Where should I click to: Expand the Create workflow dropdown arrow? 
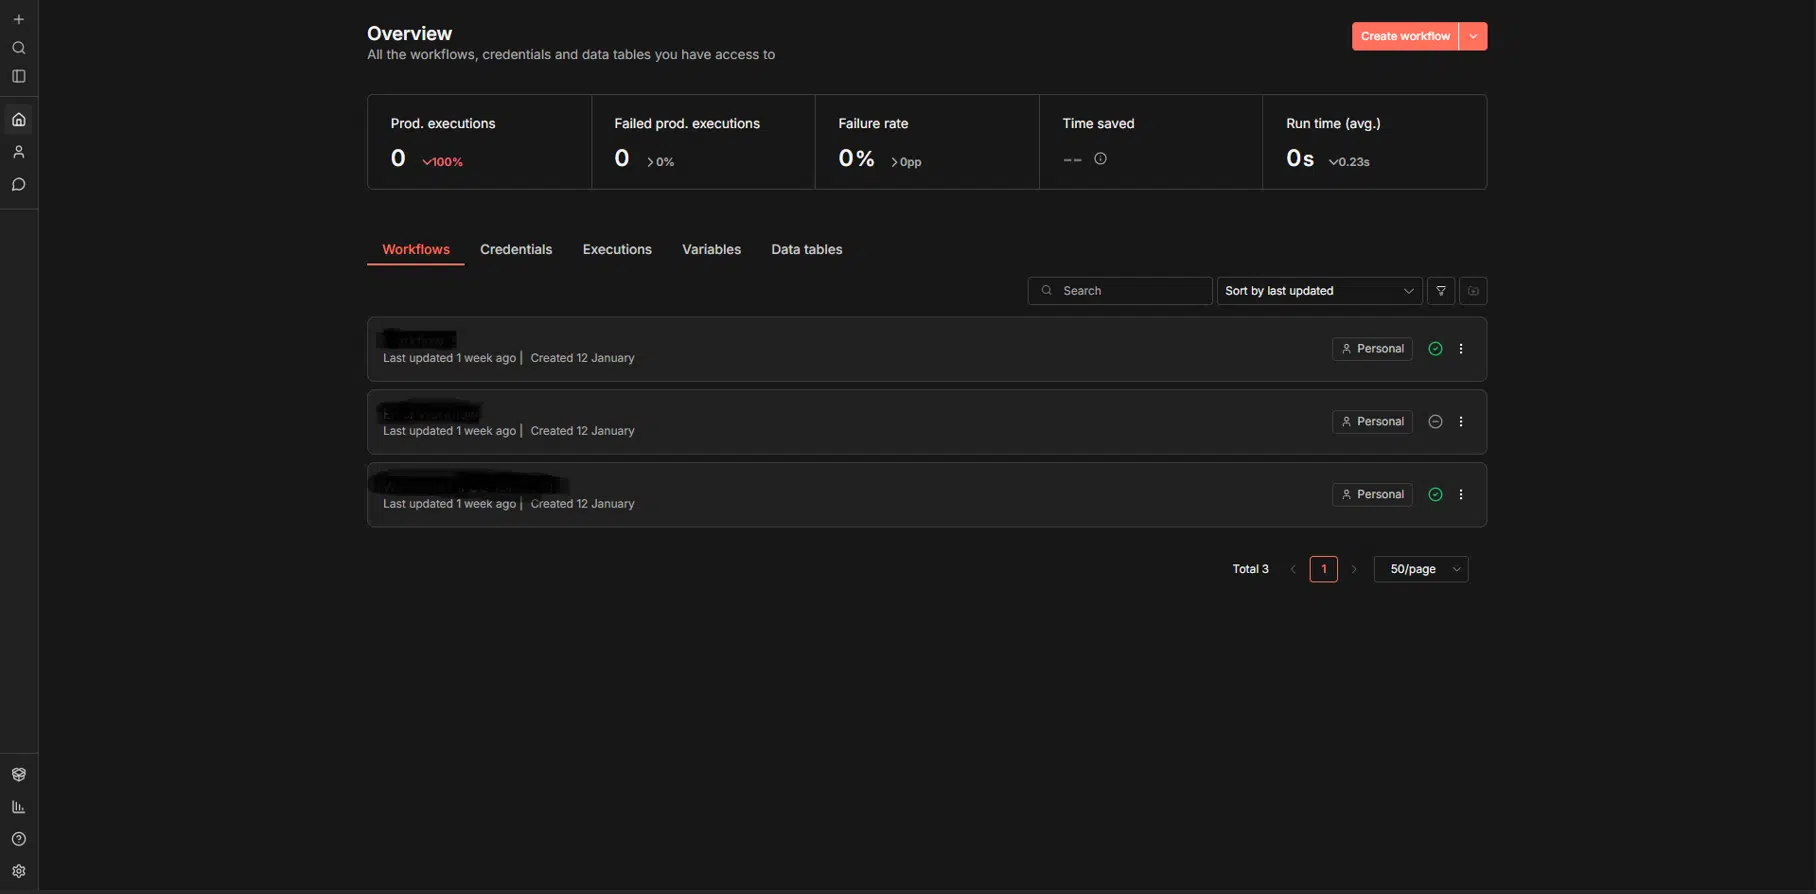point(1473,36)
